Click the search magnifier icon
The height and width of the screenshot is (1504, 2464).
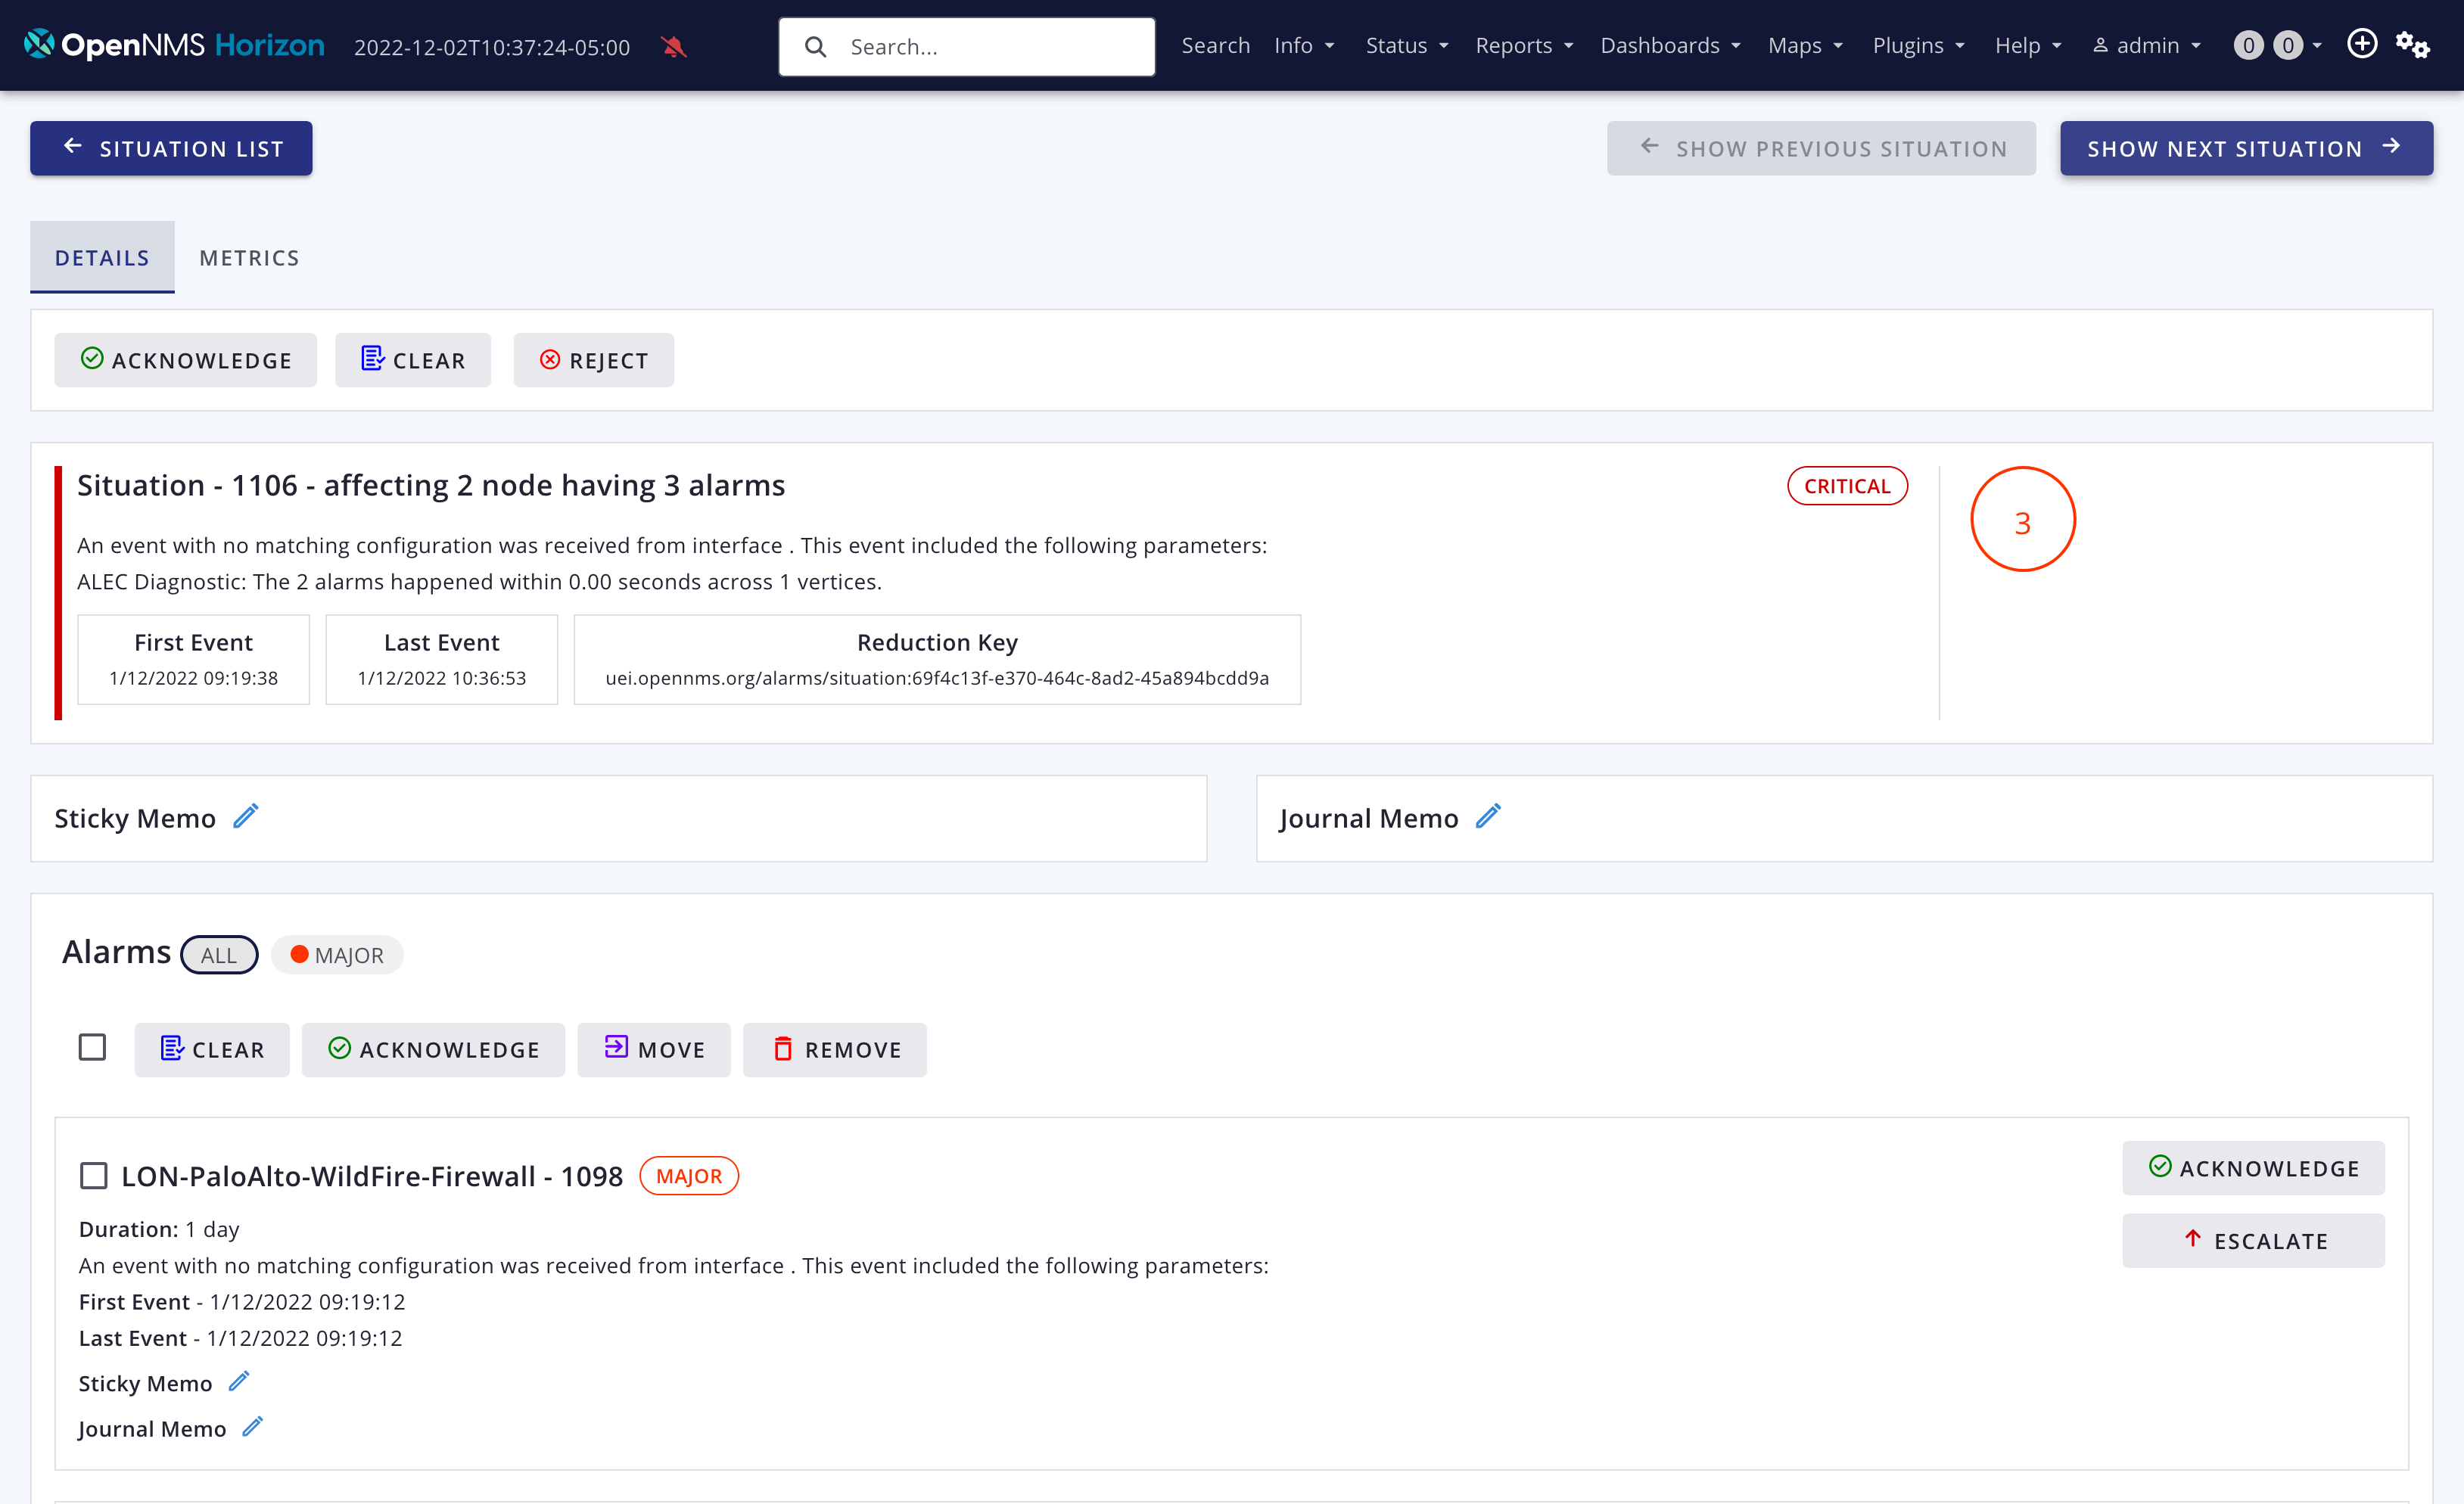point(816,46)
